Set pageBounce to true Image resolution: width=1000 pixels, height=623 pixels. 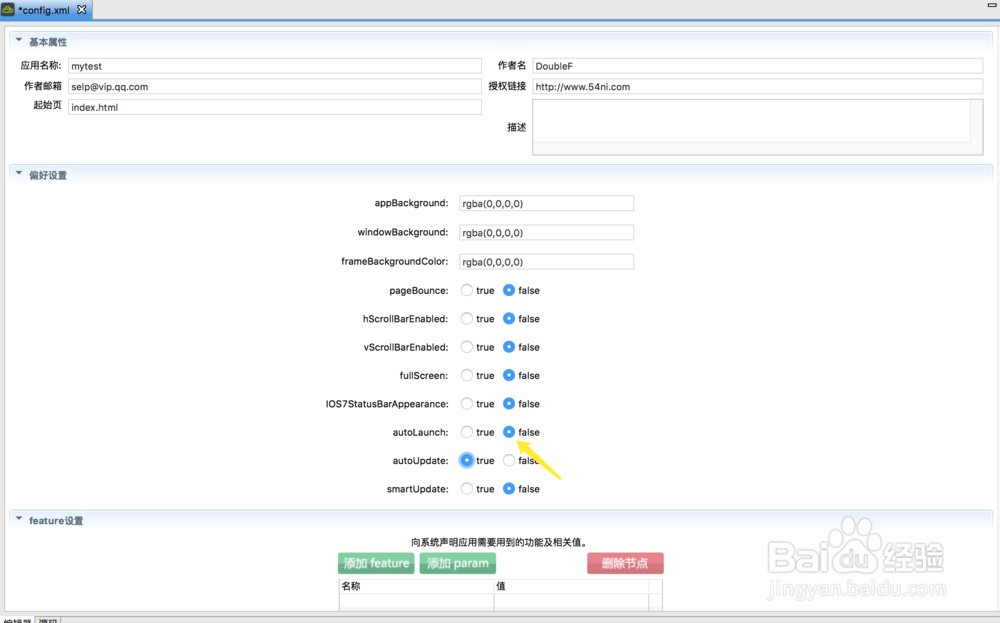[x=467, y=290]
